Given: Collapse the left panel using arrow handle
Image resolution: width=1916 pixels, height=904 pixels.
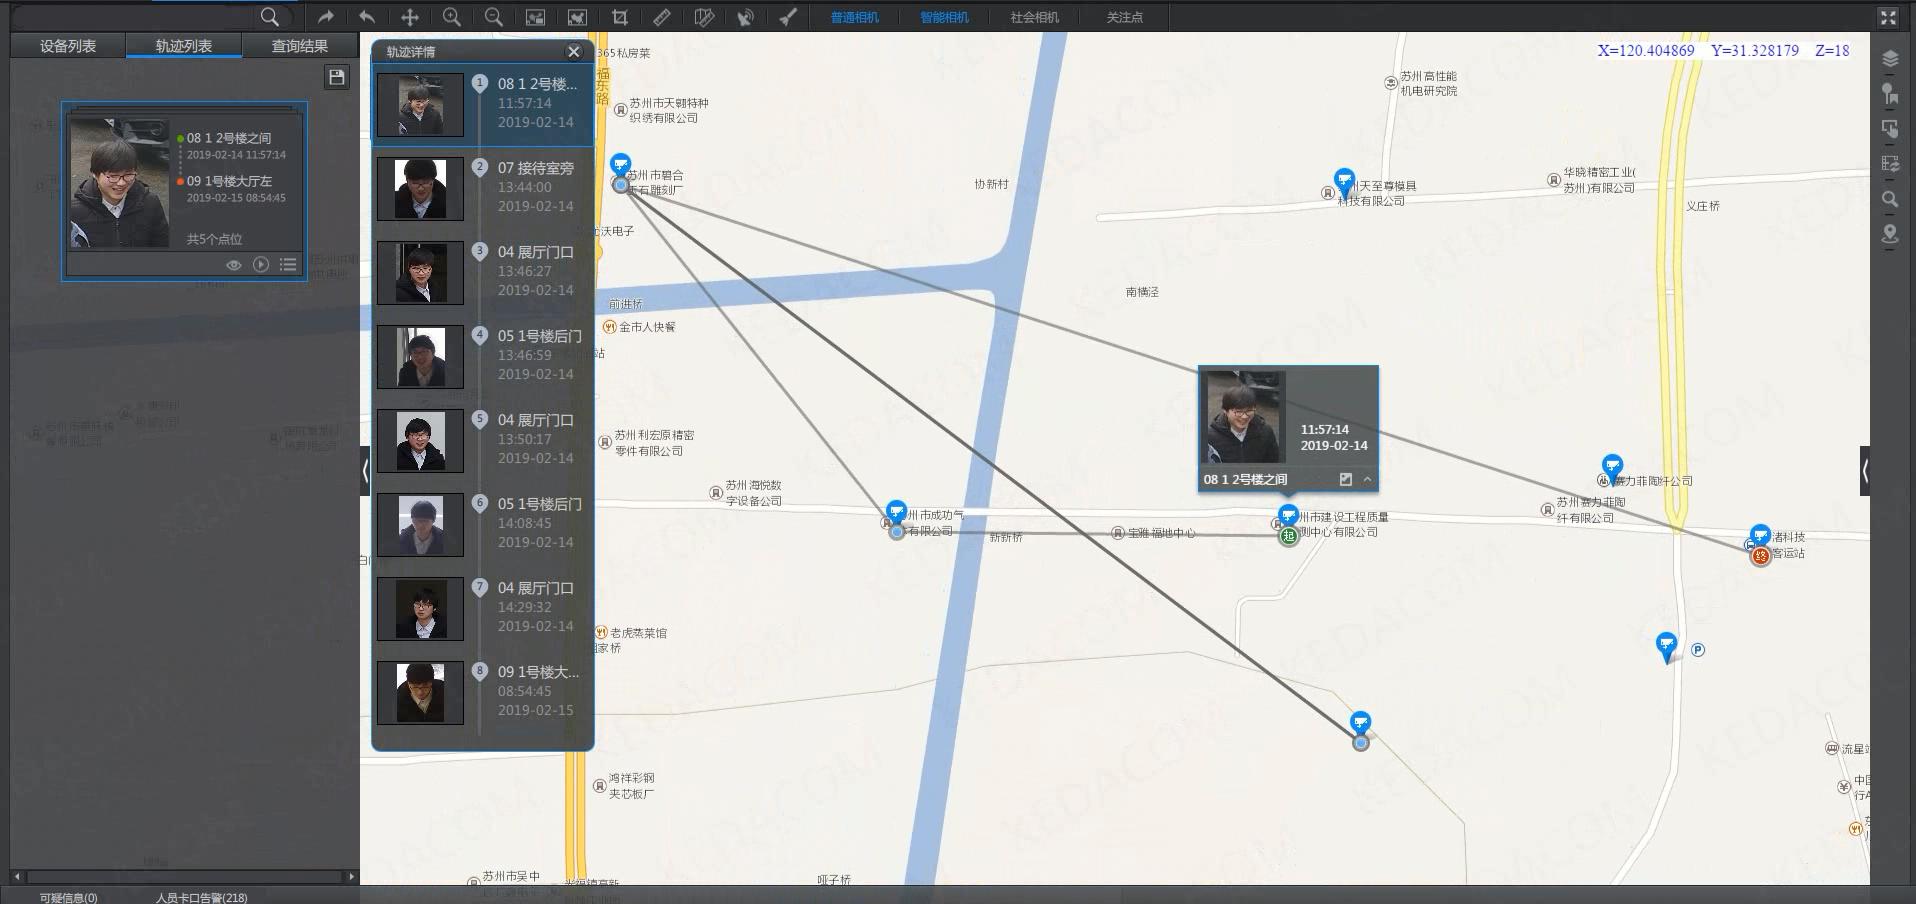Looking at the screenshot, I should click(x=365, y=470).
